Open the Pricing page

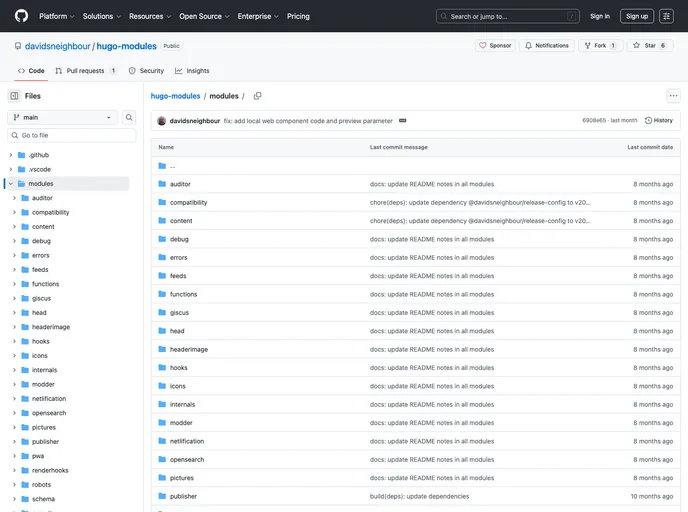tap(298, 16)
